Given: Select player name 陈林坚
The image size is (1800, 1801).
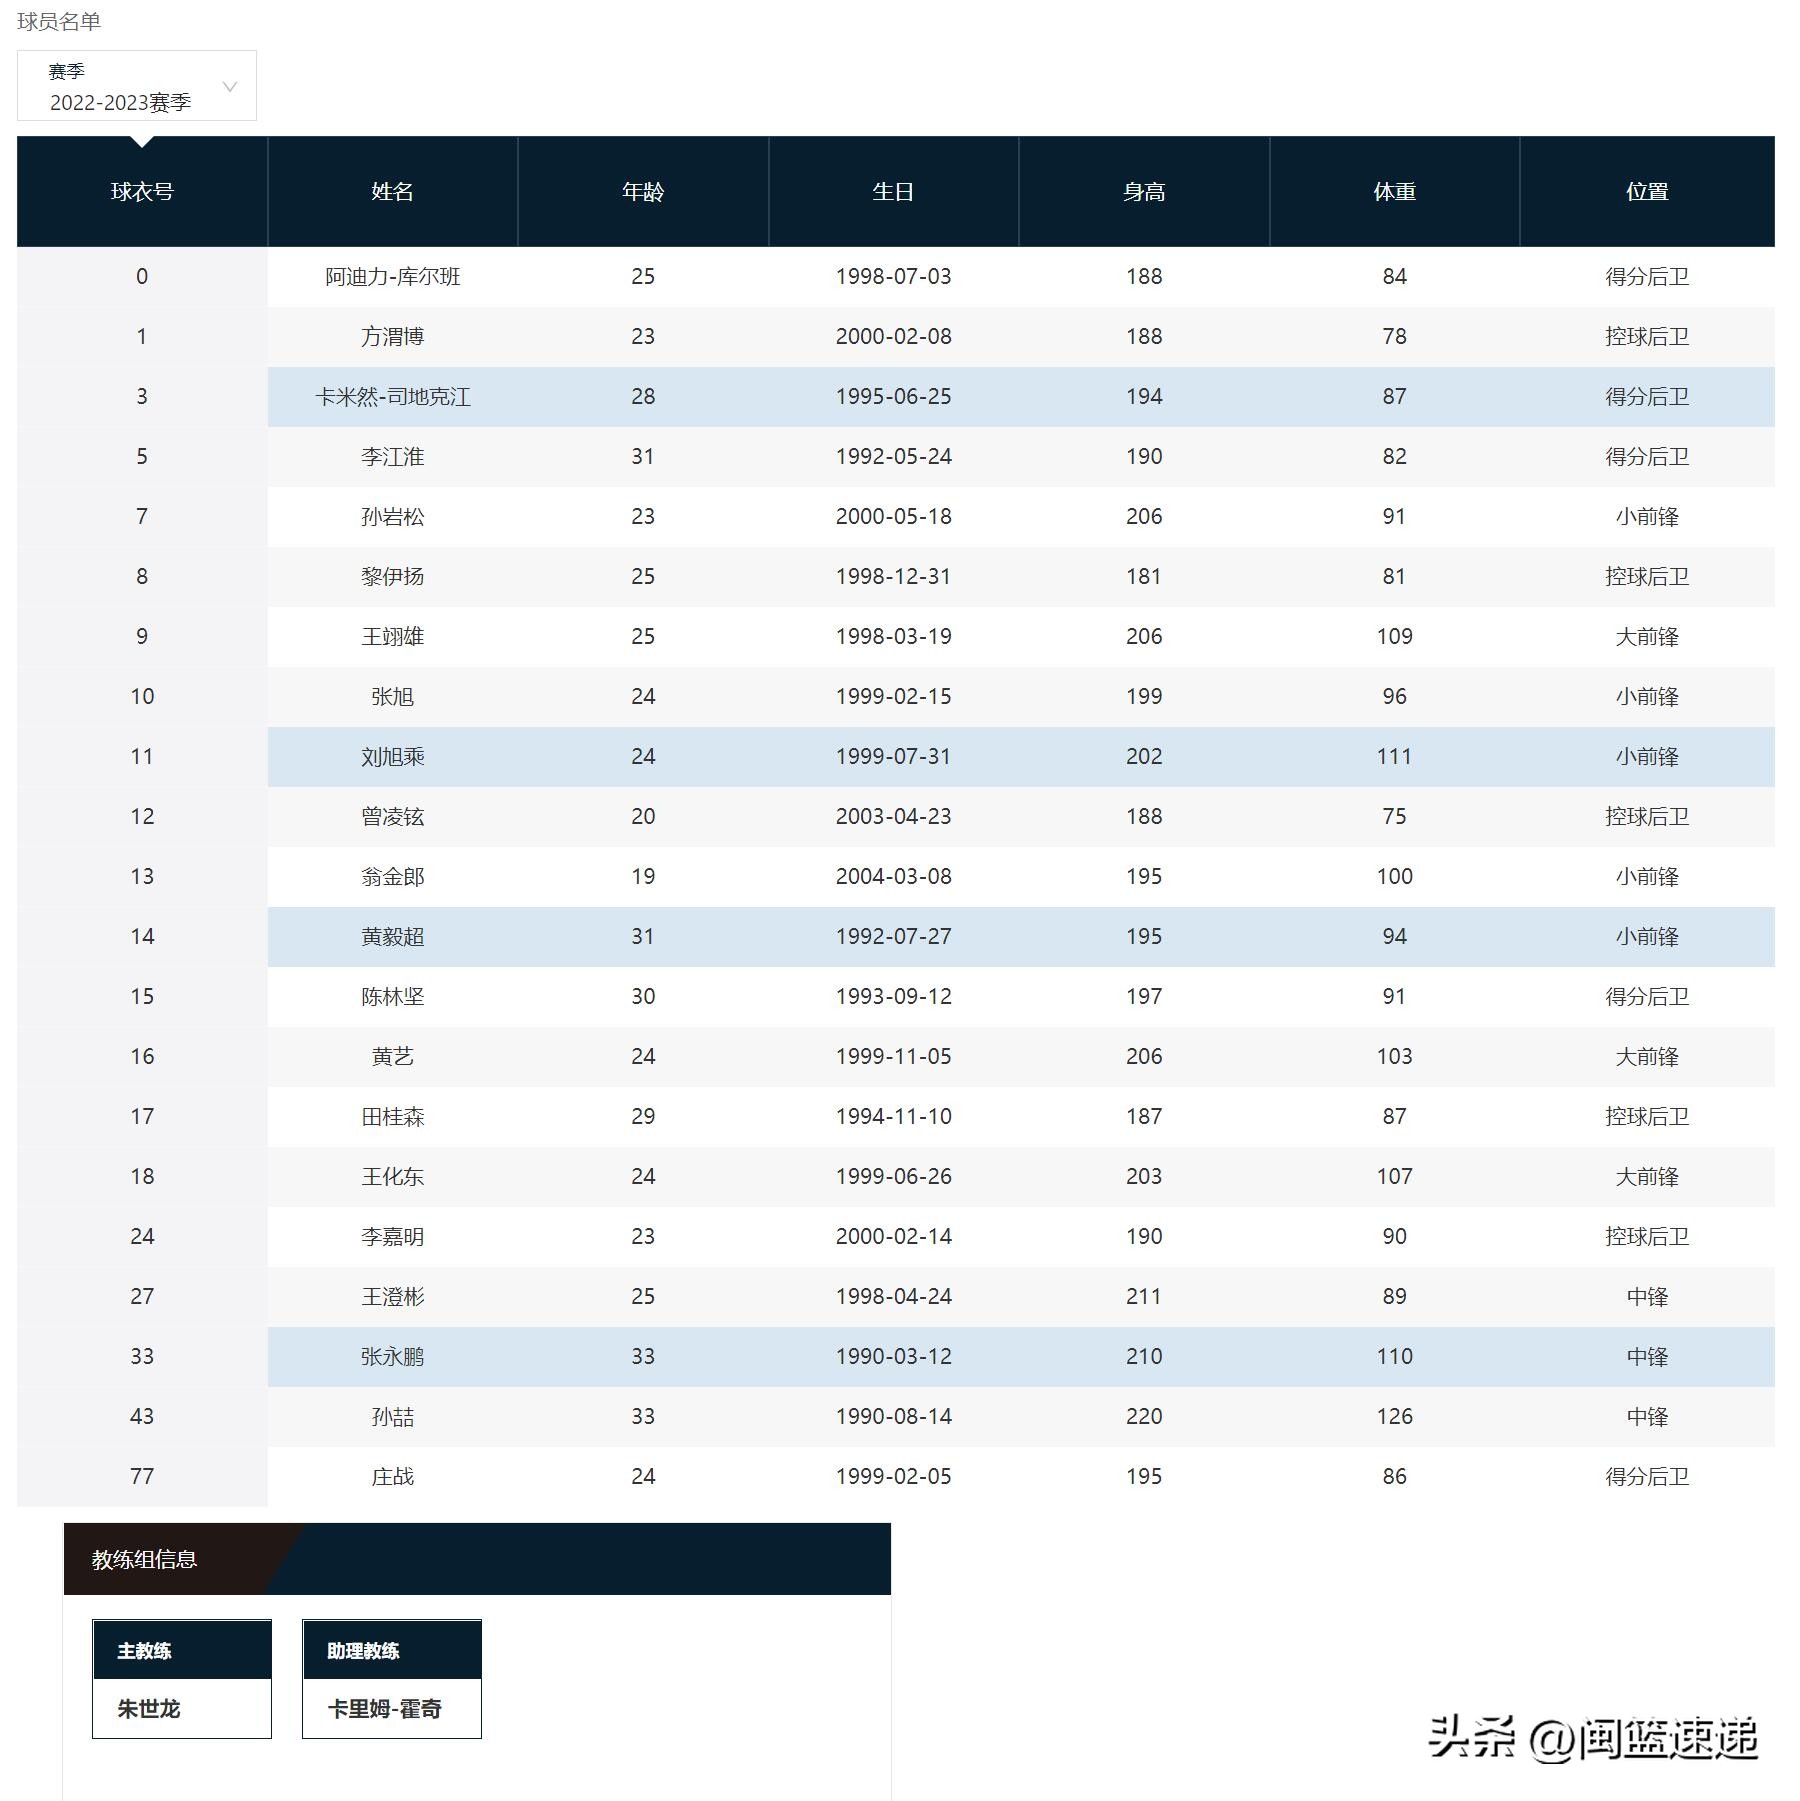Looking at the screenshot, I should point(392,997).
